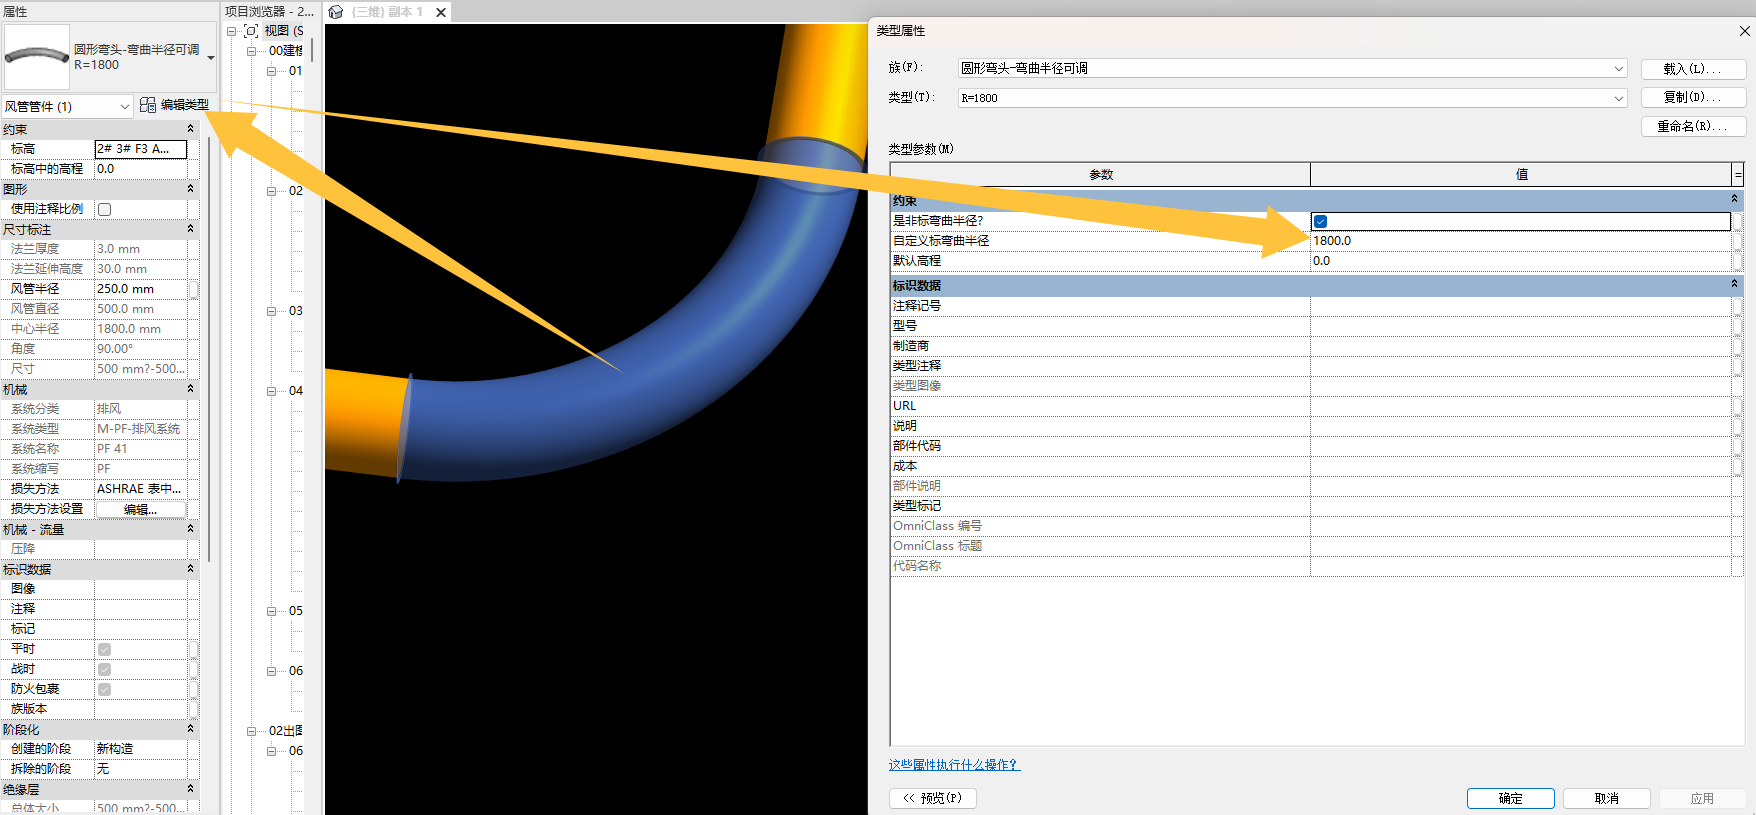Click the Edit Type (编辑类型) icon
This screenshot has width=1756, height=815.
(148, 105)
